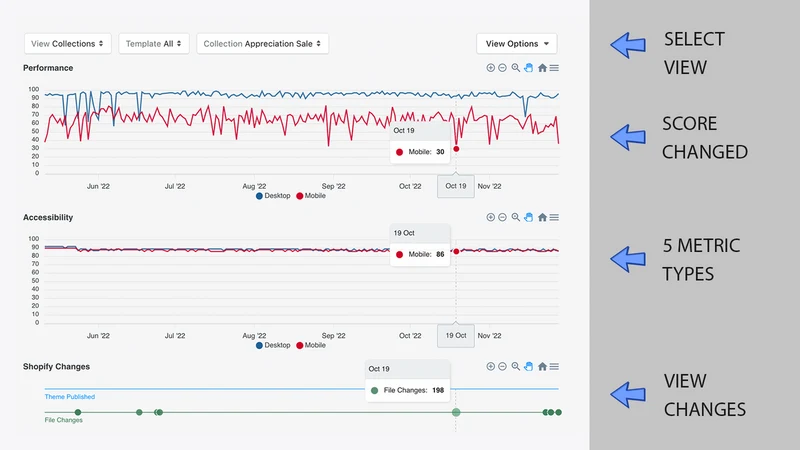Click the last File Changes marker
Screen dimensions: 800x450
pyautogui.click(x=558, y=412)
